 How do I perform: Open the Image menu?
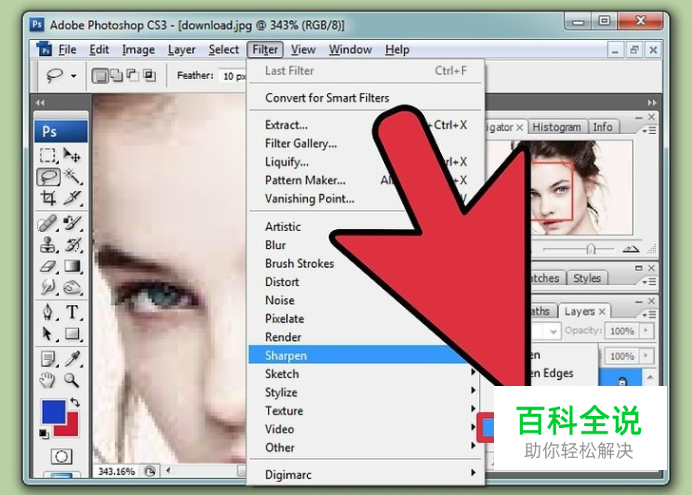coord(138,49)
